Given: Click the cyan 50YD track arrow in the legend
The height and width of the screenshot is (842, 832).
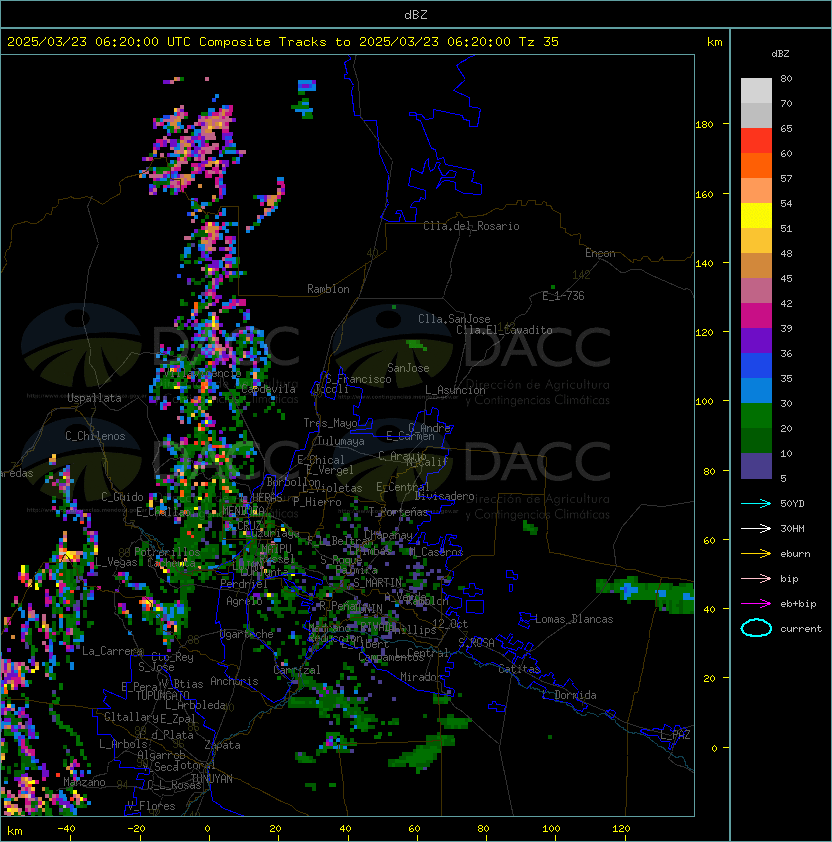Looking at the screenshot, I should (756, 503).
